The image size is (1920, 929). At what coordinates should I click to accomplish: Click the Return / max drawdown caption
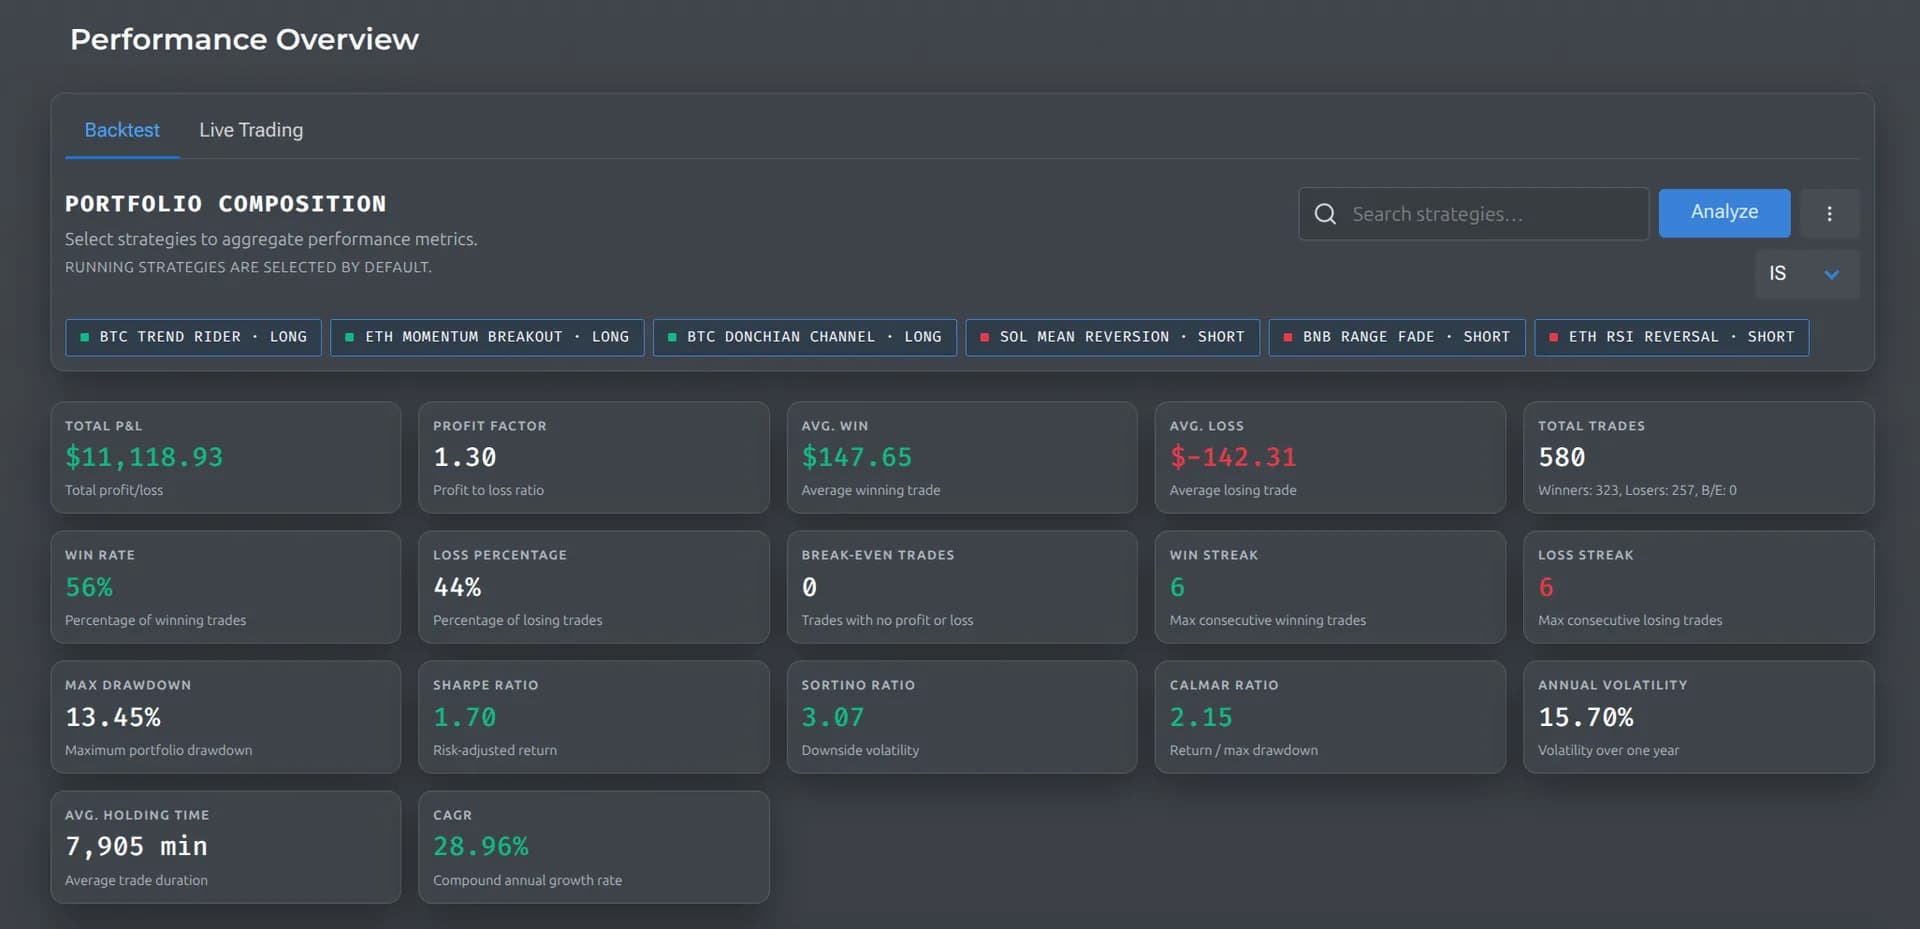[1244, 750]
